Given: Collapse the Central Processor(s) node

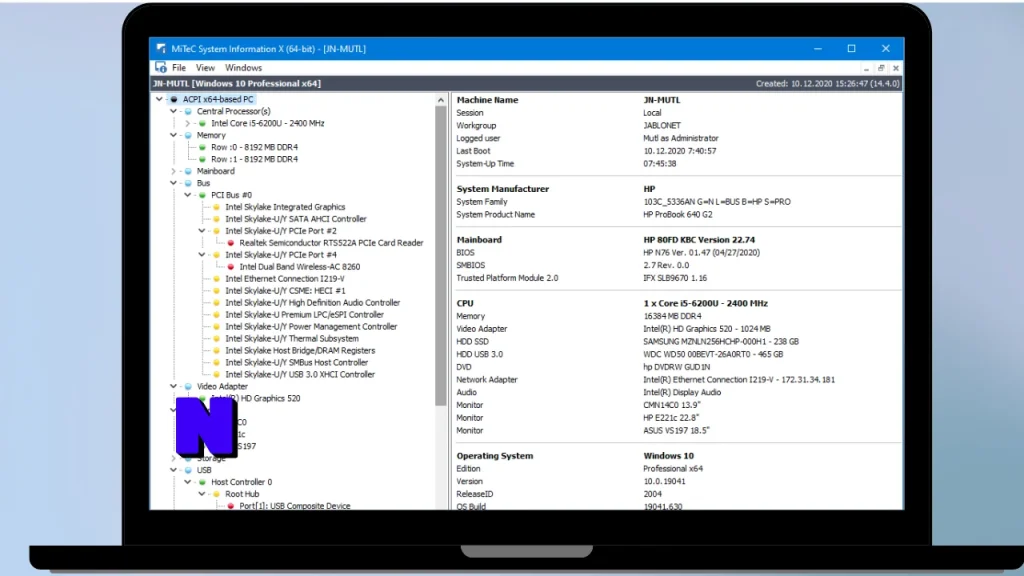Looking at the screenshot, I should click(174, 111).
